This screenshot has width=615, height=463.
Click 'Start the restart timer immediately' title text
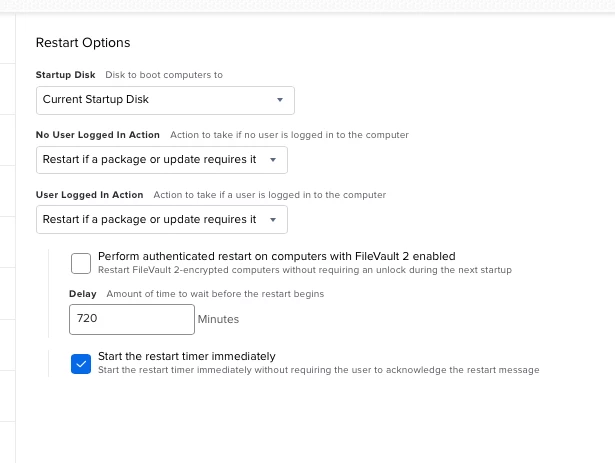187,356
